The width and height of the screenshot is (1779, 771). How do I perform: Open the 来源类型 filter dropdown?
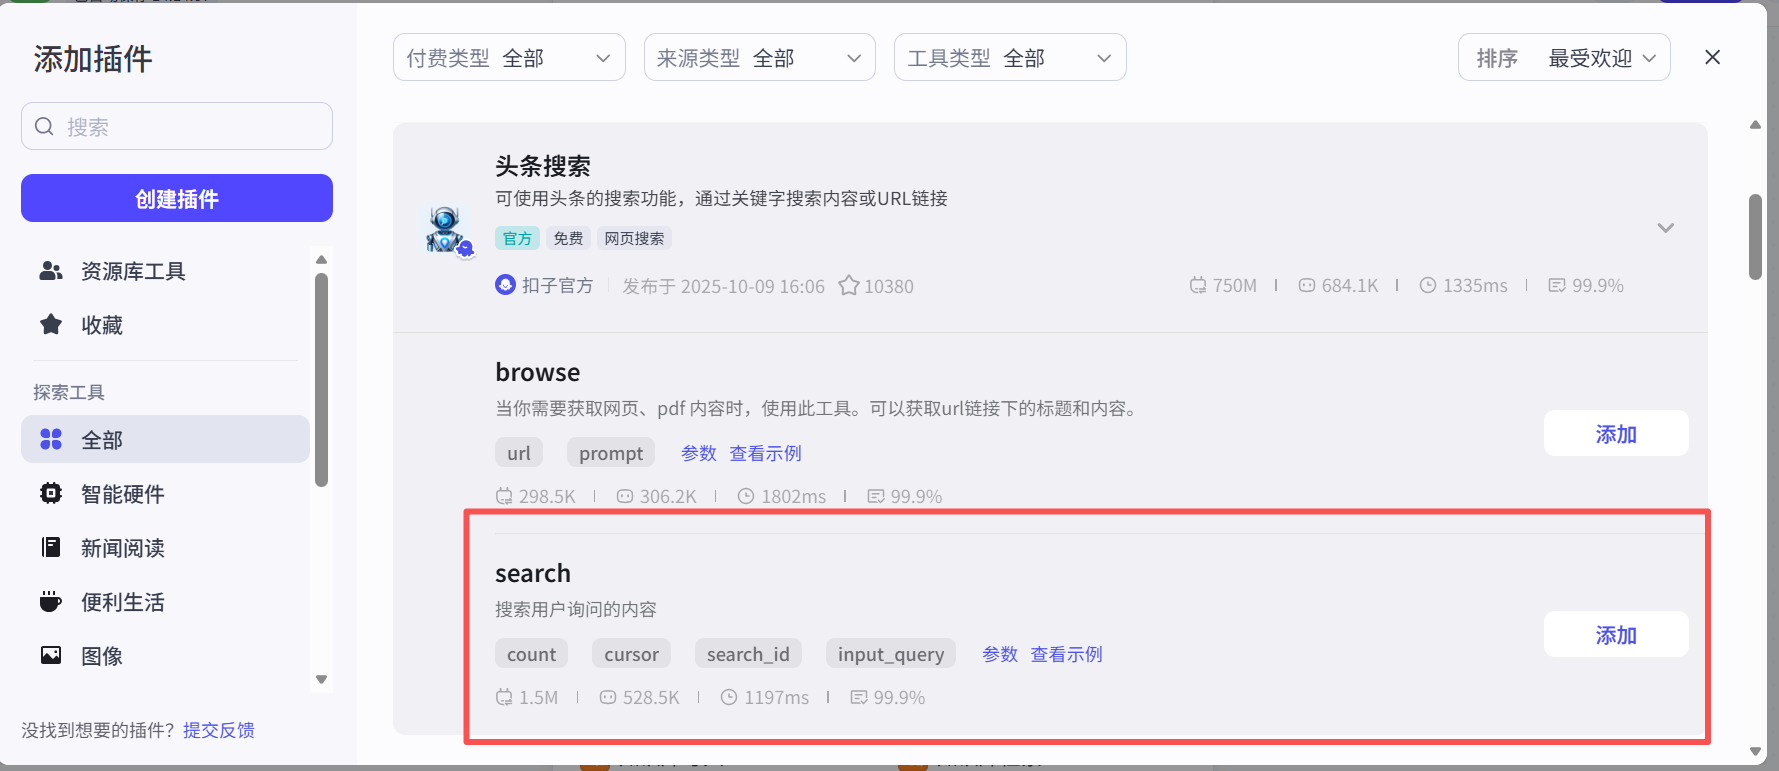coord(760,57)
